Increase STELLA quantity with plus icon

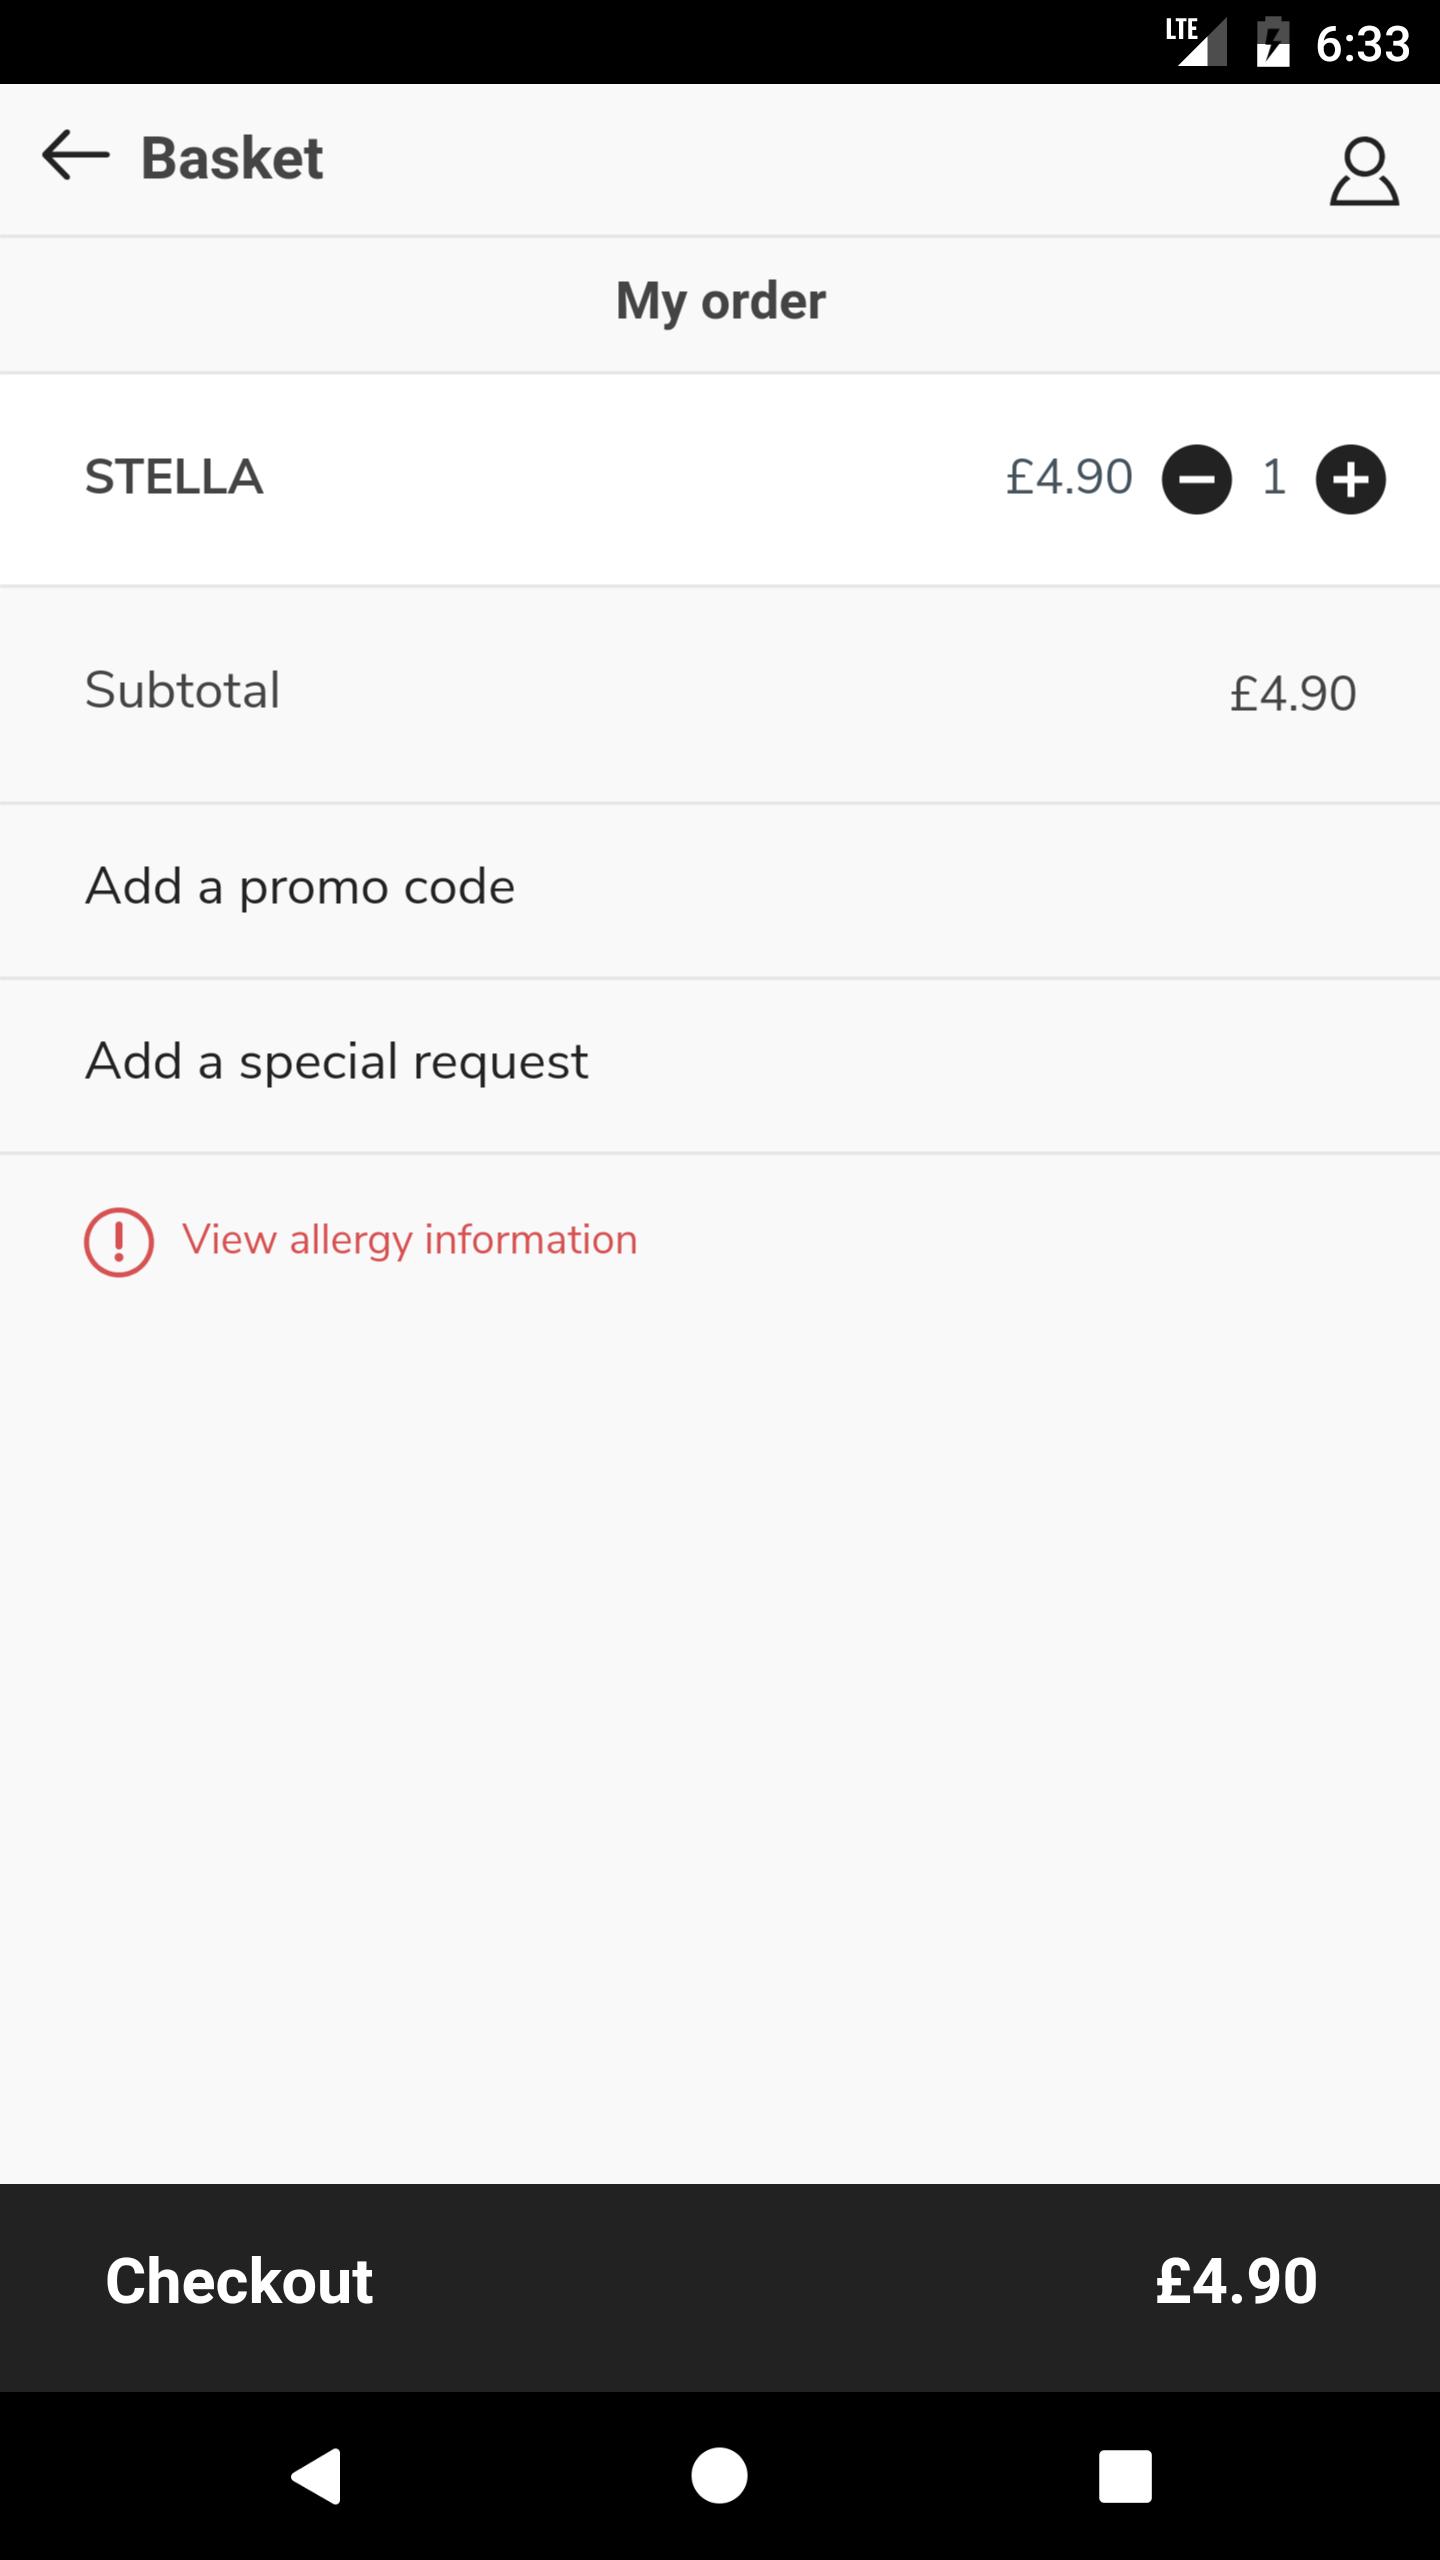[1350, 479]
